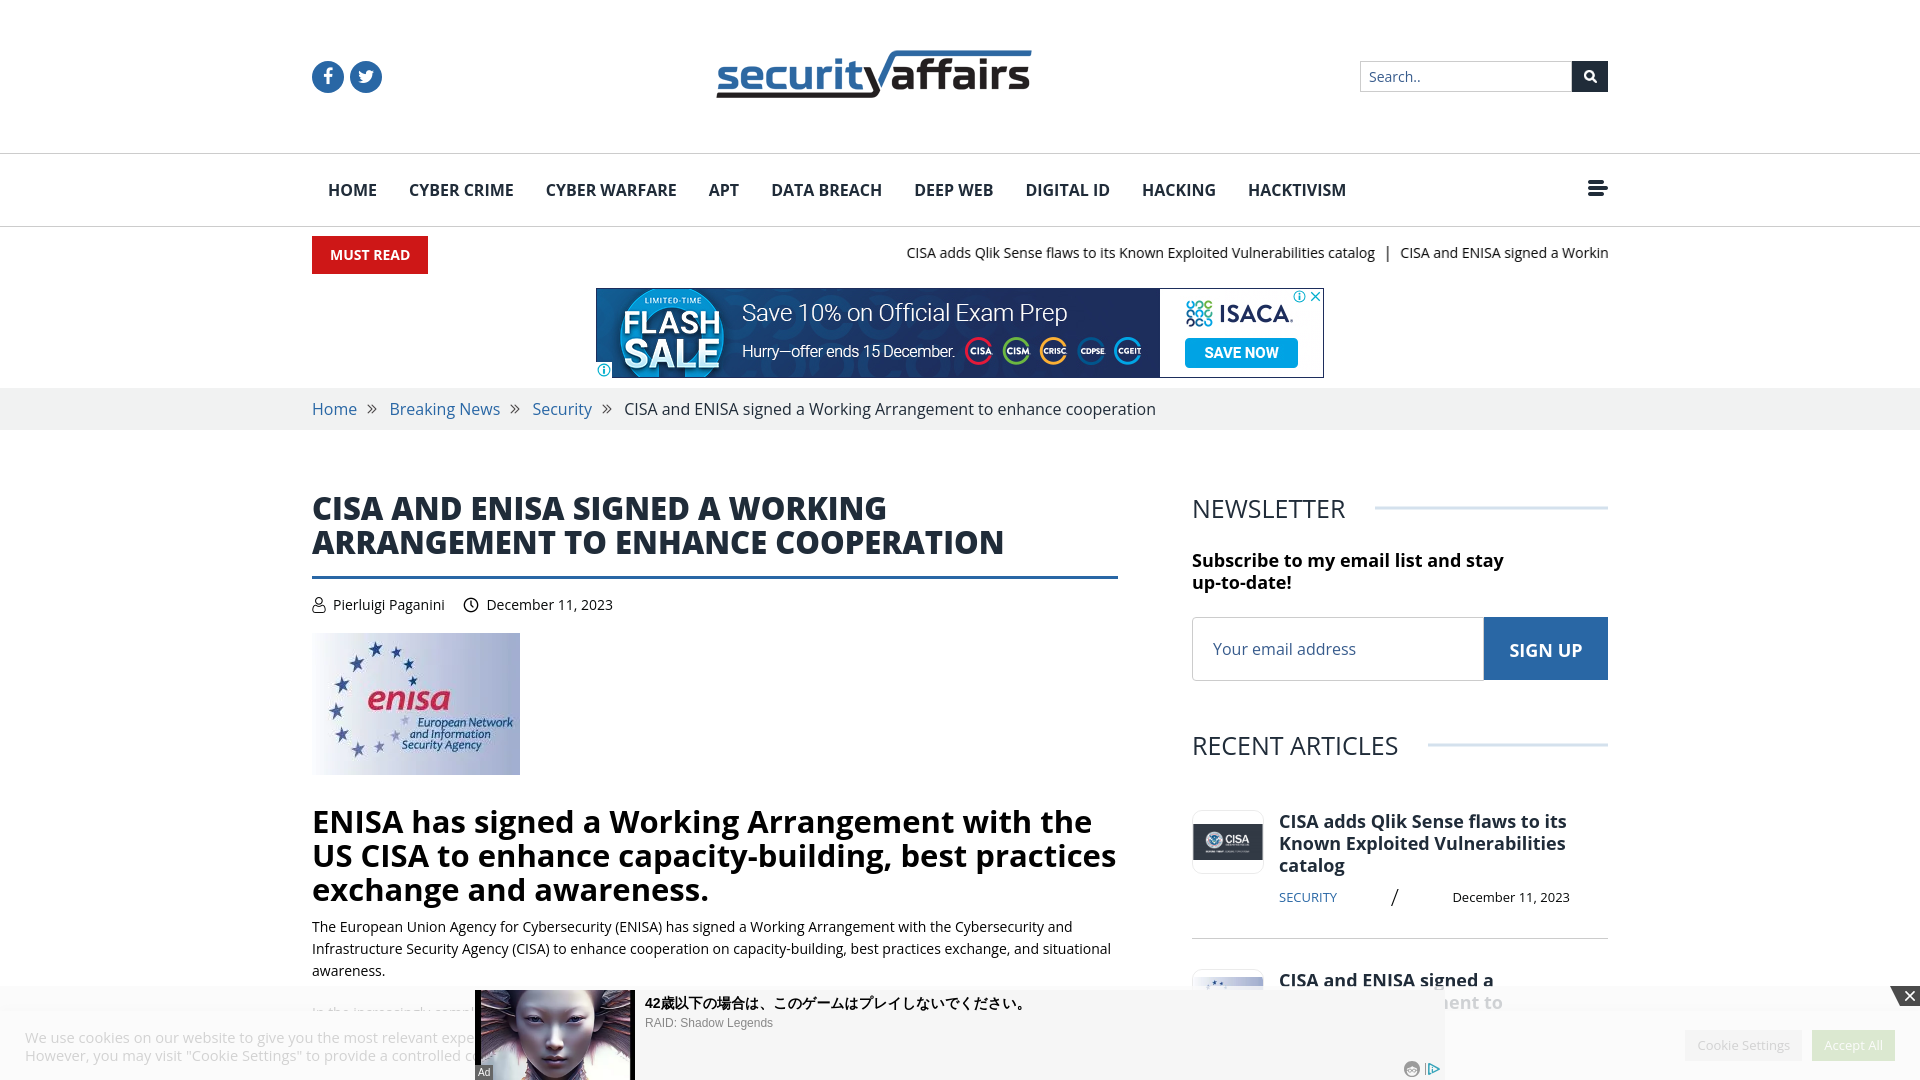Click the SIGN UP button for newsletter
This screenshot has width=1920, height=1080.
pos(1545,647)
